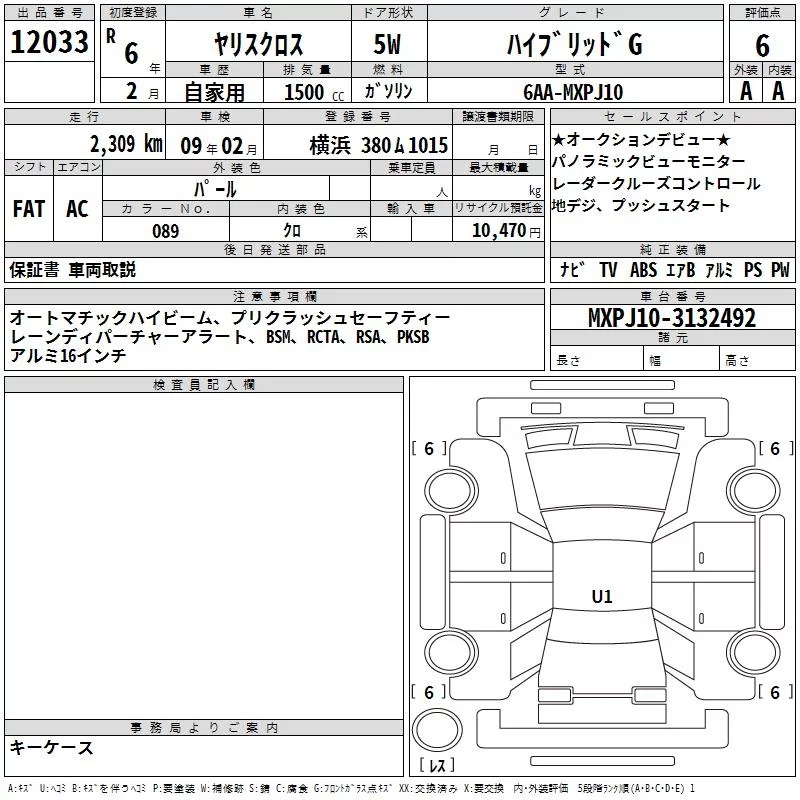The width and height of the screenshot is (800, 800).
Task: Select the レス spare tire label
Action: point(437,765)
